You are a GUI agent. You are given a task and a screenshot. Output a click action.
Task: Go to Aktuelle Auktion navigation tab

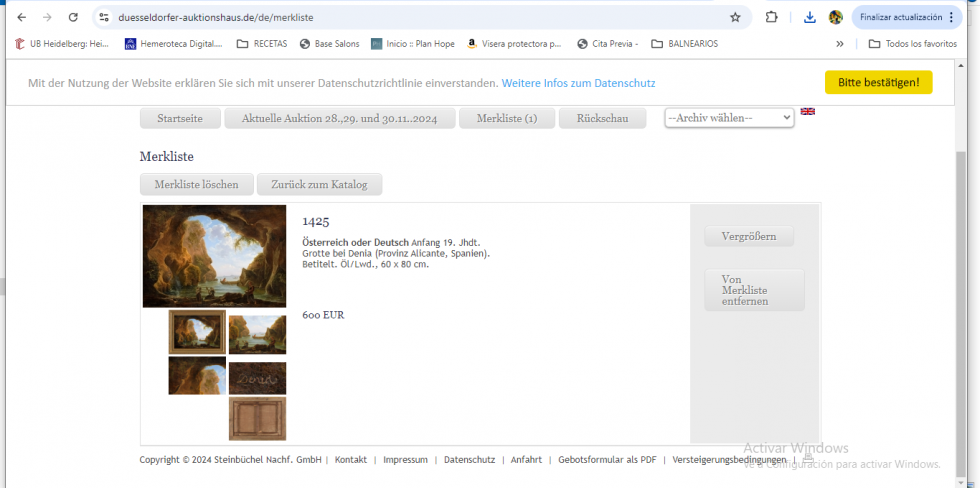[x=339, y=118]
